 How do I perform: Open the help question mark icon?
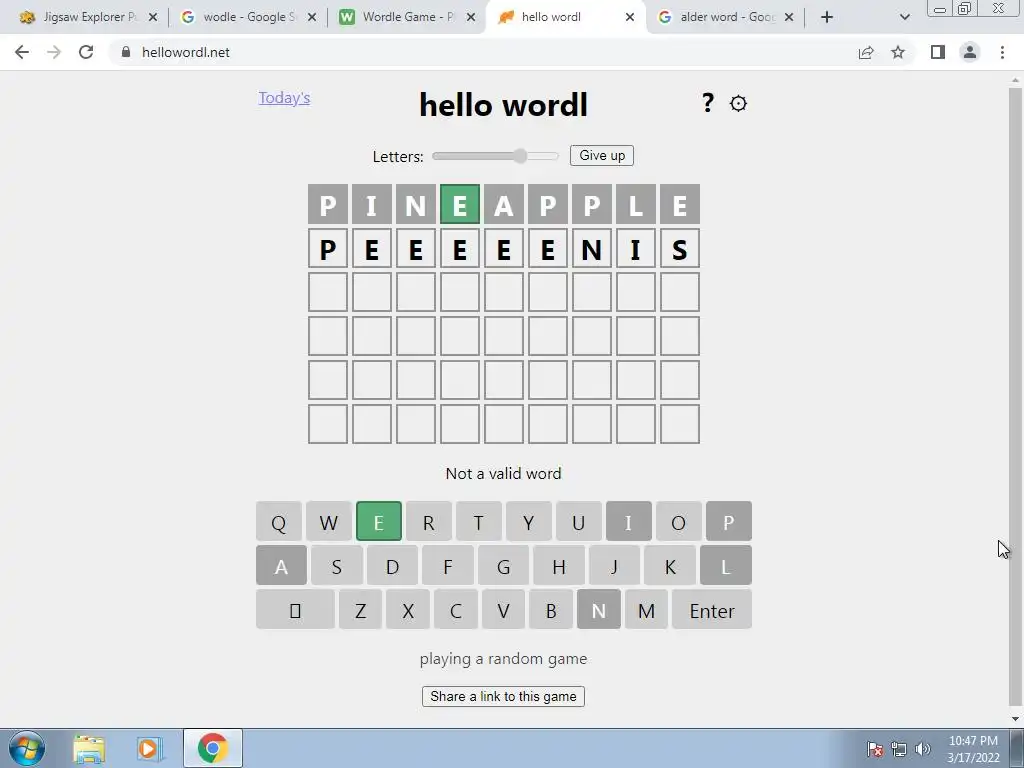[708, 103]
